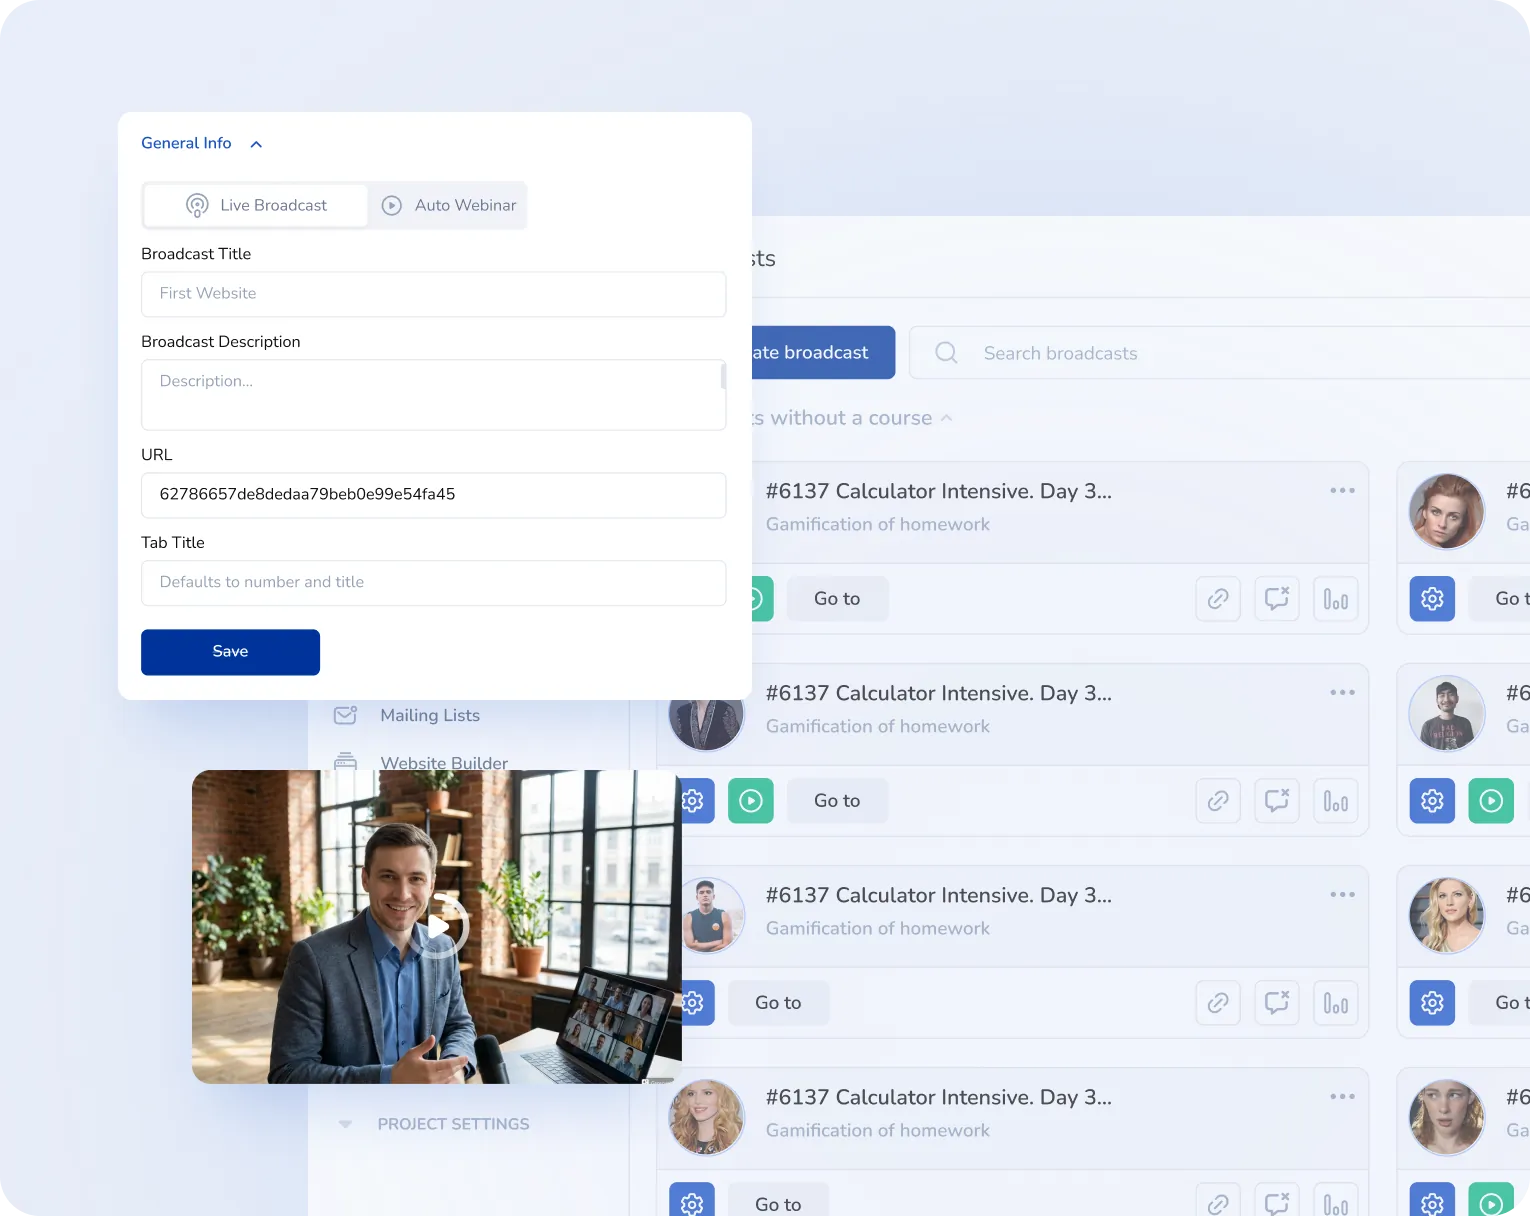
Task: Play the video thumbnail preview
Action: 437,926
